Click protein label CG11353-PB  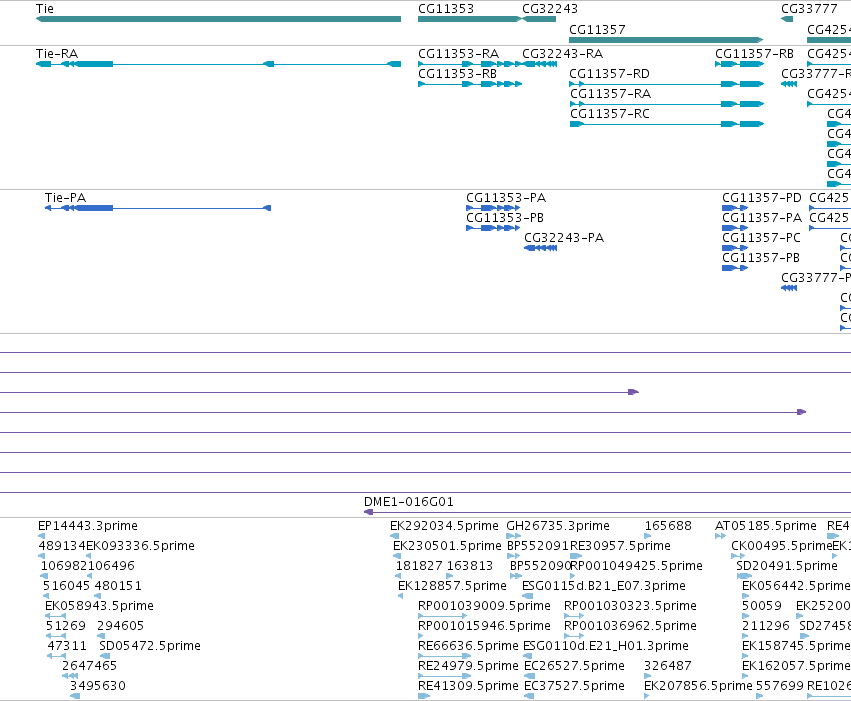(x=505, y=218)
